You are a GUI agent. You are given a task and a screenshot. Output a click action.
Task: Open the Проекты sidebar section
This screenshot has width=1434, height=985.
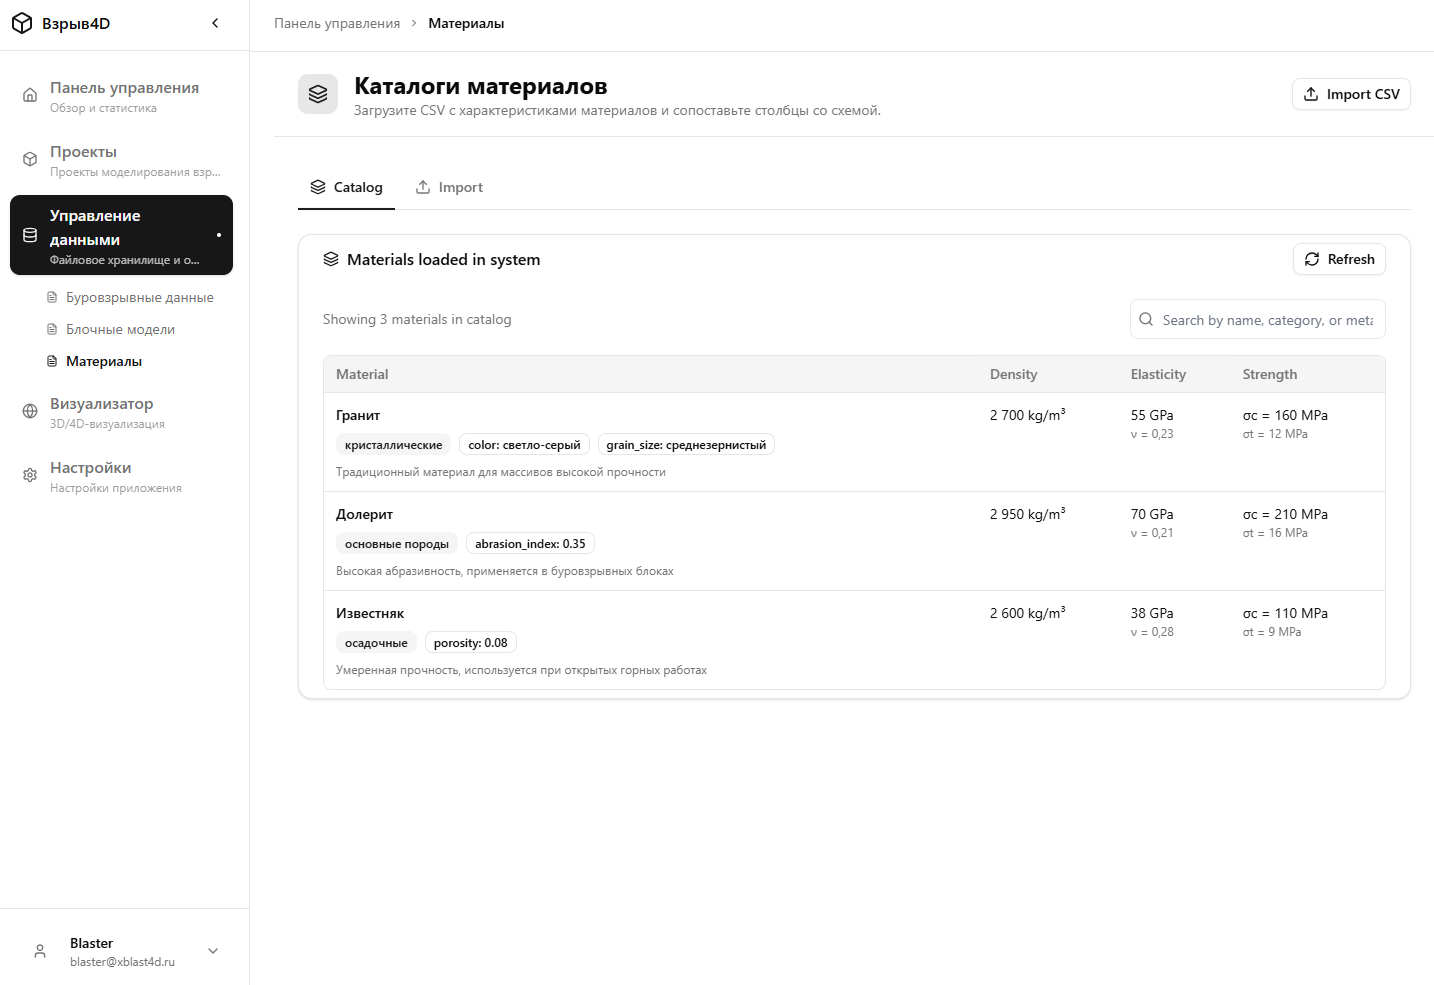[121, 160]
